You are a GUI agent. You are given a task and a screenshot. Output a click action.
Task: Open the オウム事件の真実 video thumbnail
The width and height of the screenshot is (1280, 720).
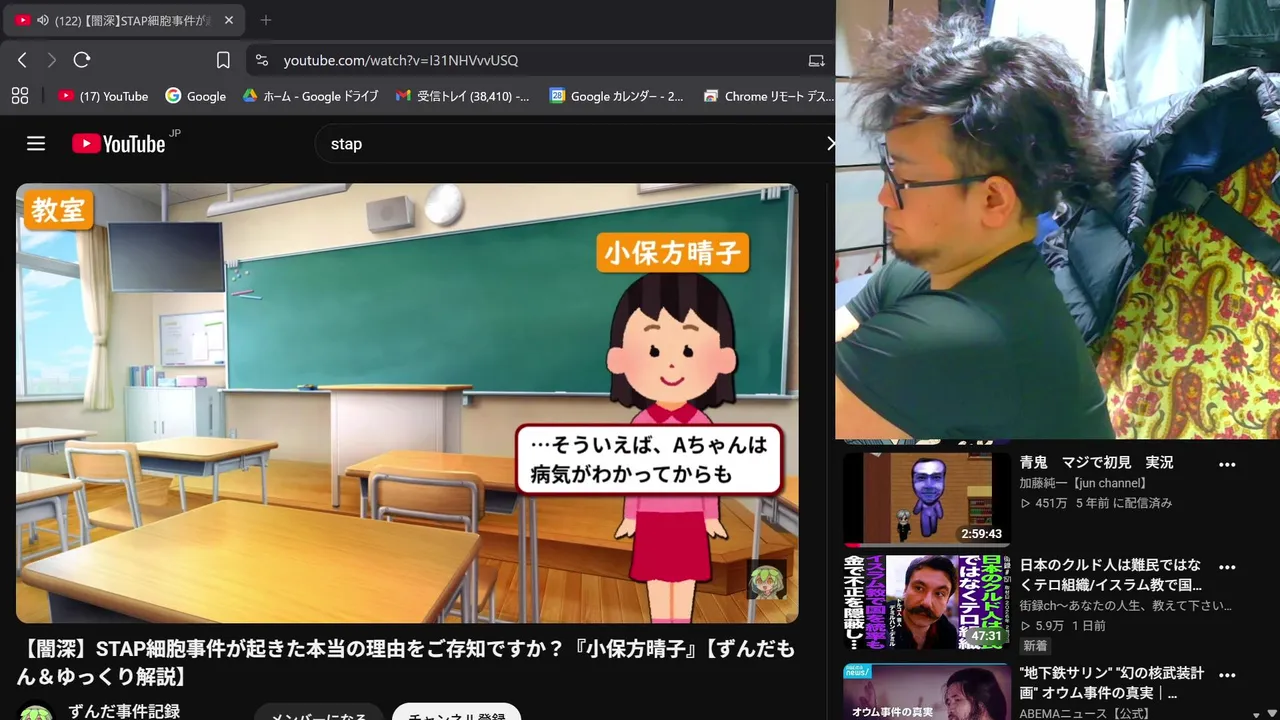coord(926,692)
